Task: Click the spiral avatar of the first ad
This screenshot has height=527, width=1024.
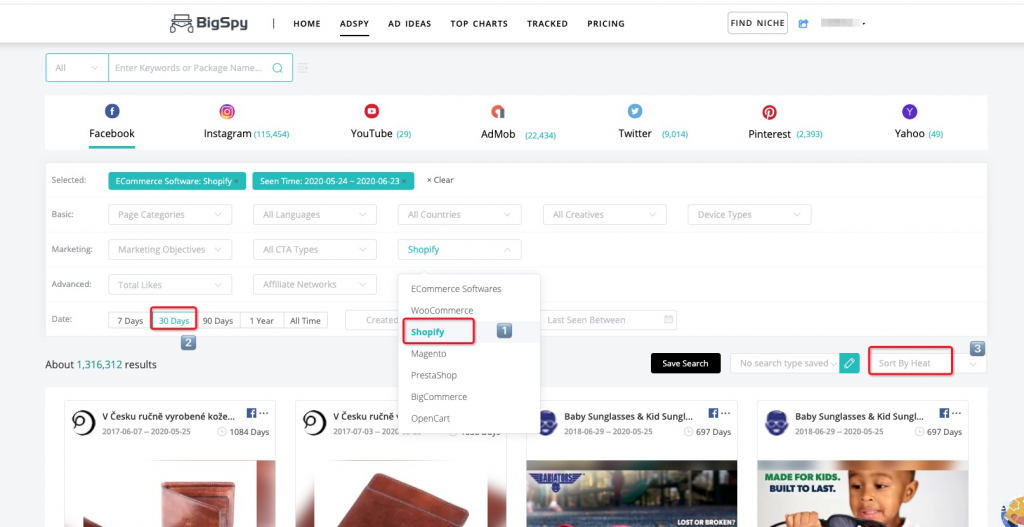Action: coord(84,423)
